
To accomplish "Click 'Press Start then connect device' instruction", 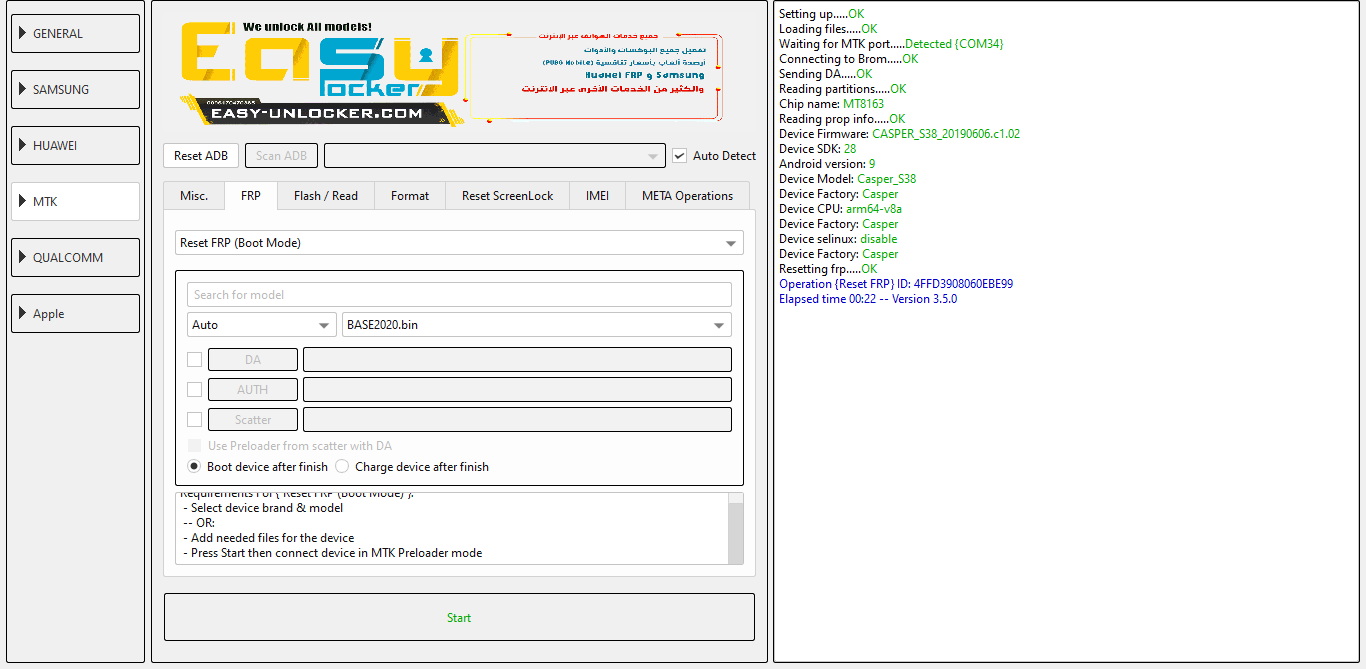I will pyautogui.click(x=332, y=553).
